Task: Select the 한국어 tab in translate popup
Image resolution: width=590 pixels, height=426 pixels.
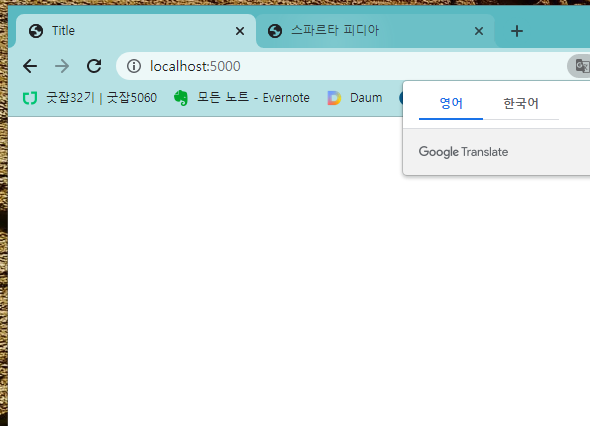Action: pyautogui.click(x=521, y=103)
